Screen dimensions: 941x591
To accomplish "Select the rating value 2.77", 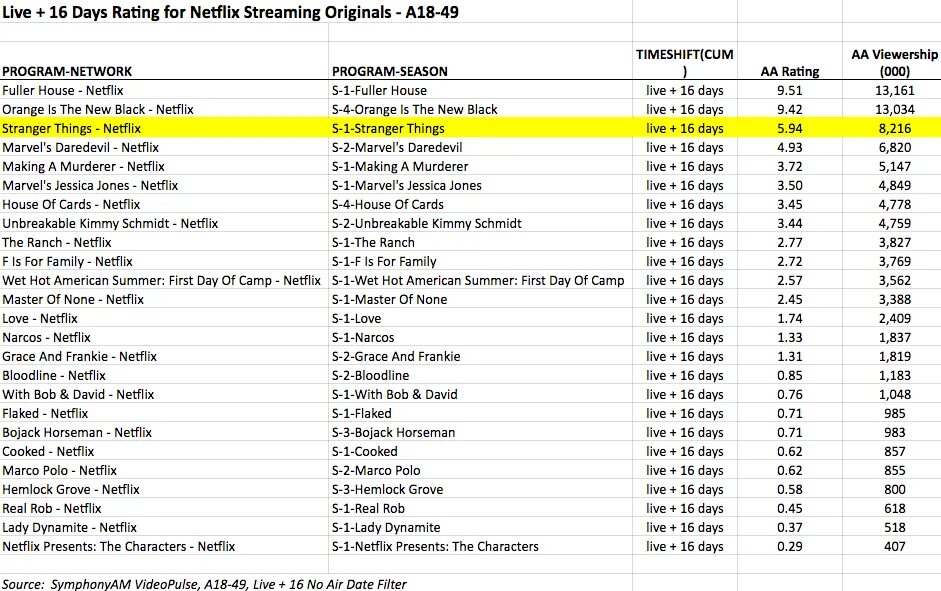I will [x=790, y=242].
